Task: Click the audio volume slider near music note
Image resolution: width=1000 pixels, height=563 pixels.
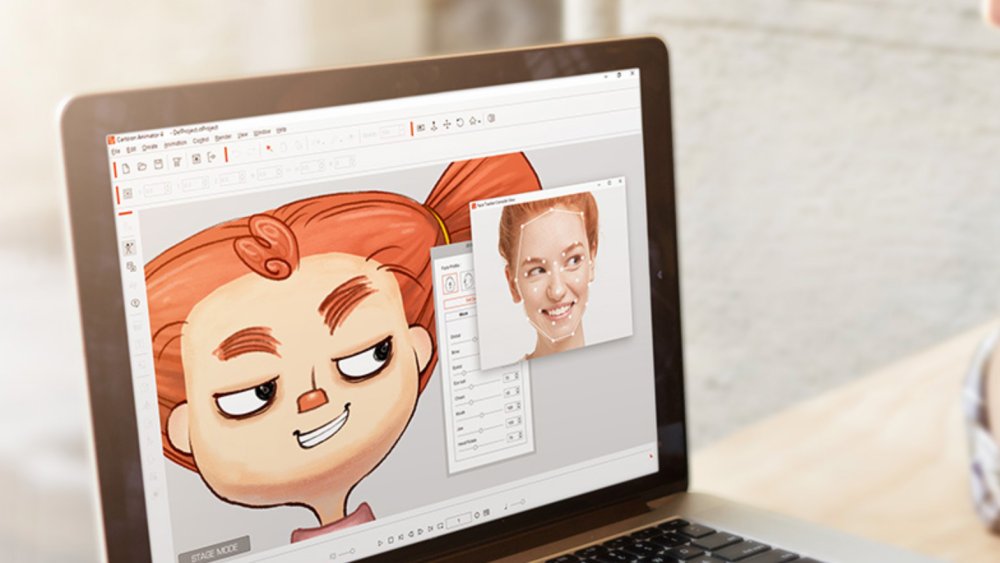Action: point(518,502)
